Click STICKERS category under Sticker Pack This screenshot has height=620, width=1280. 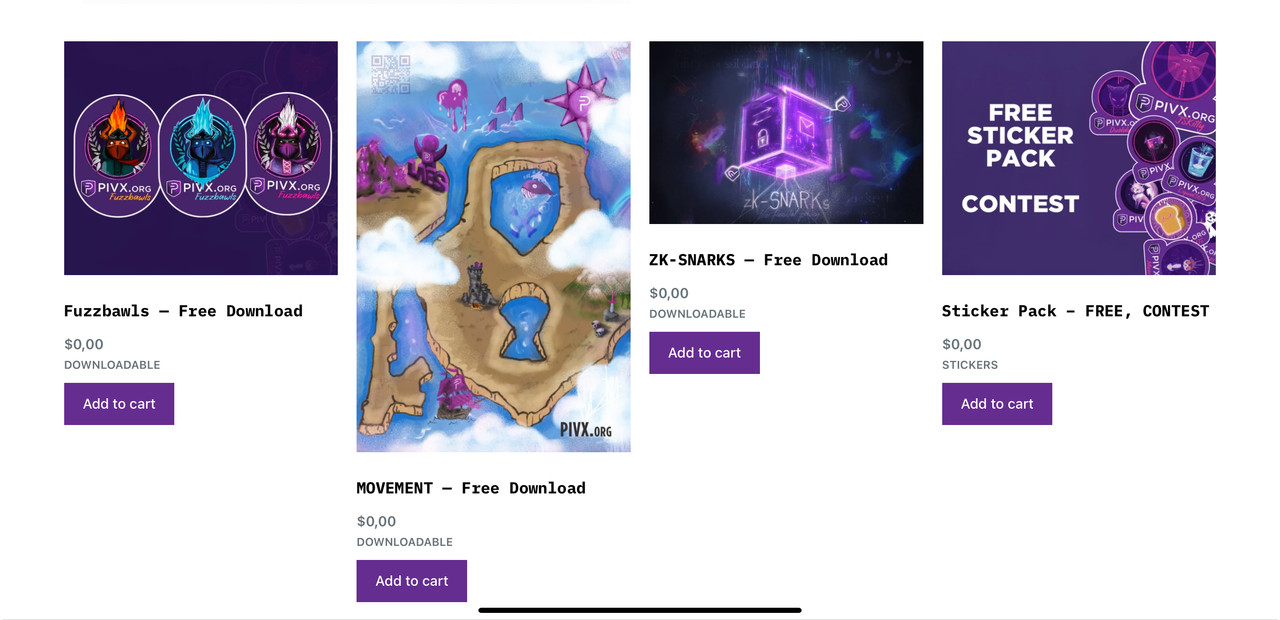970,365
